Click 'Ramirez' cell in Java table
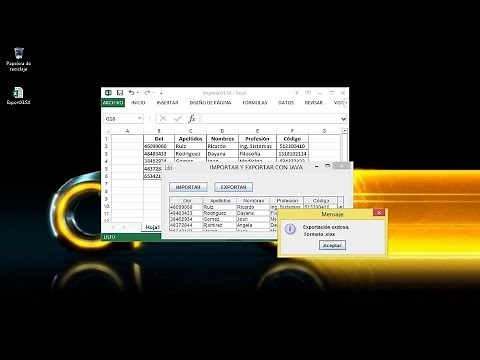This screenshot has height=360, width=480. [220, 225]
